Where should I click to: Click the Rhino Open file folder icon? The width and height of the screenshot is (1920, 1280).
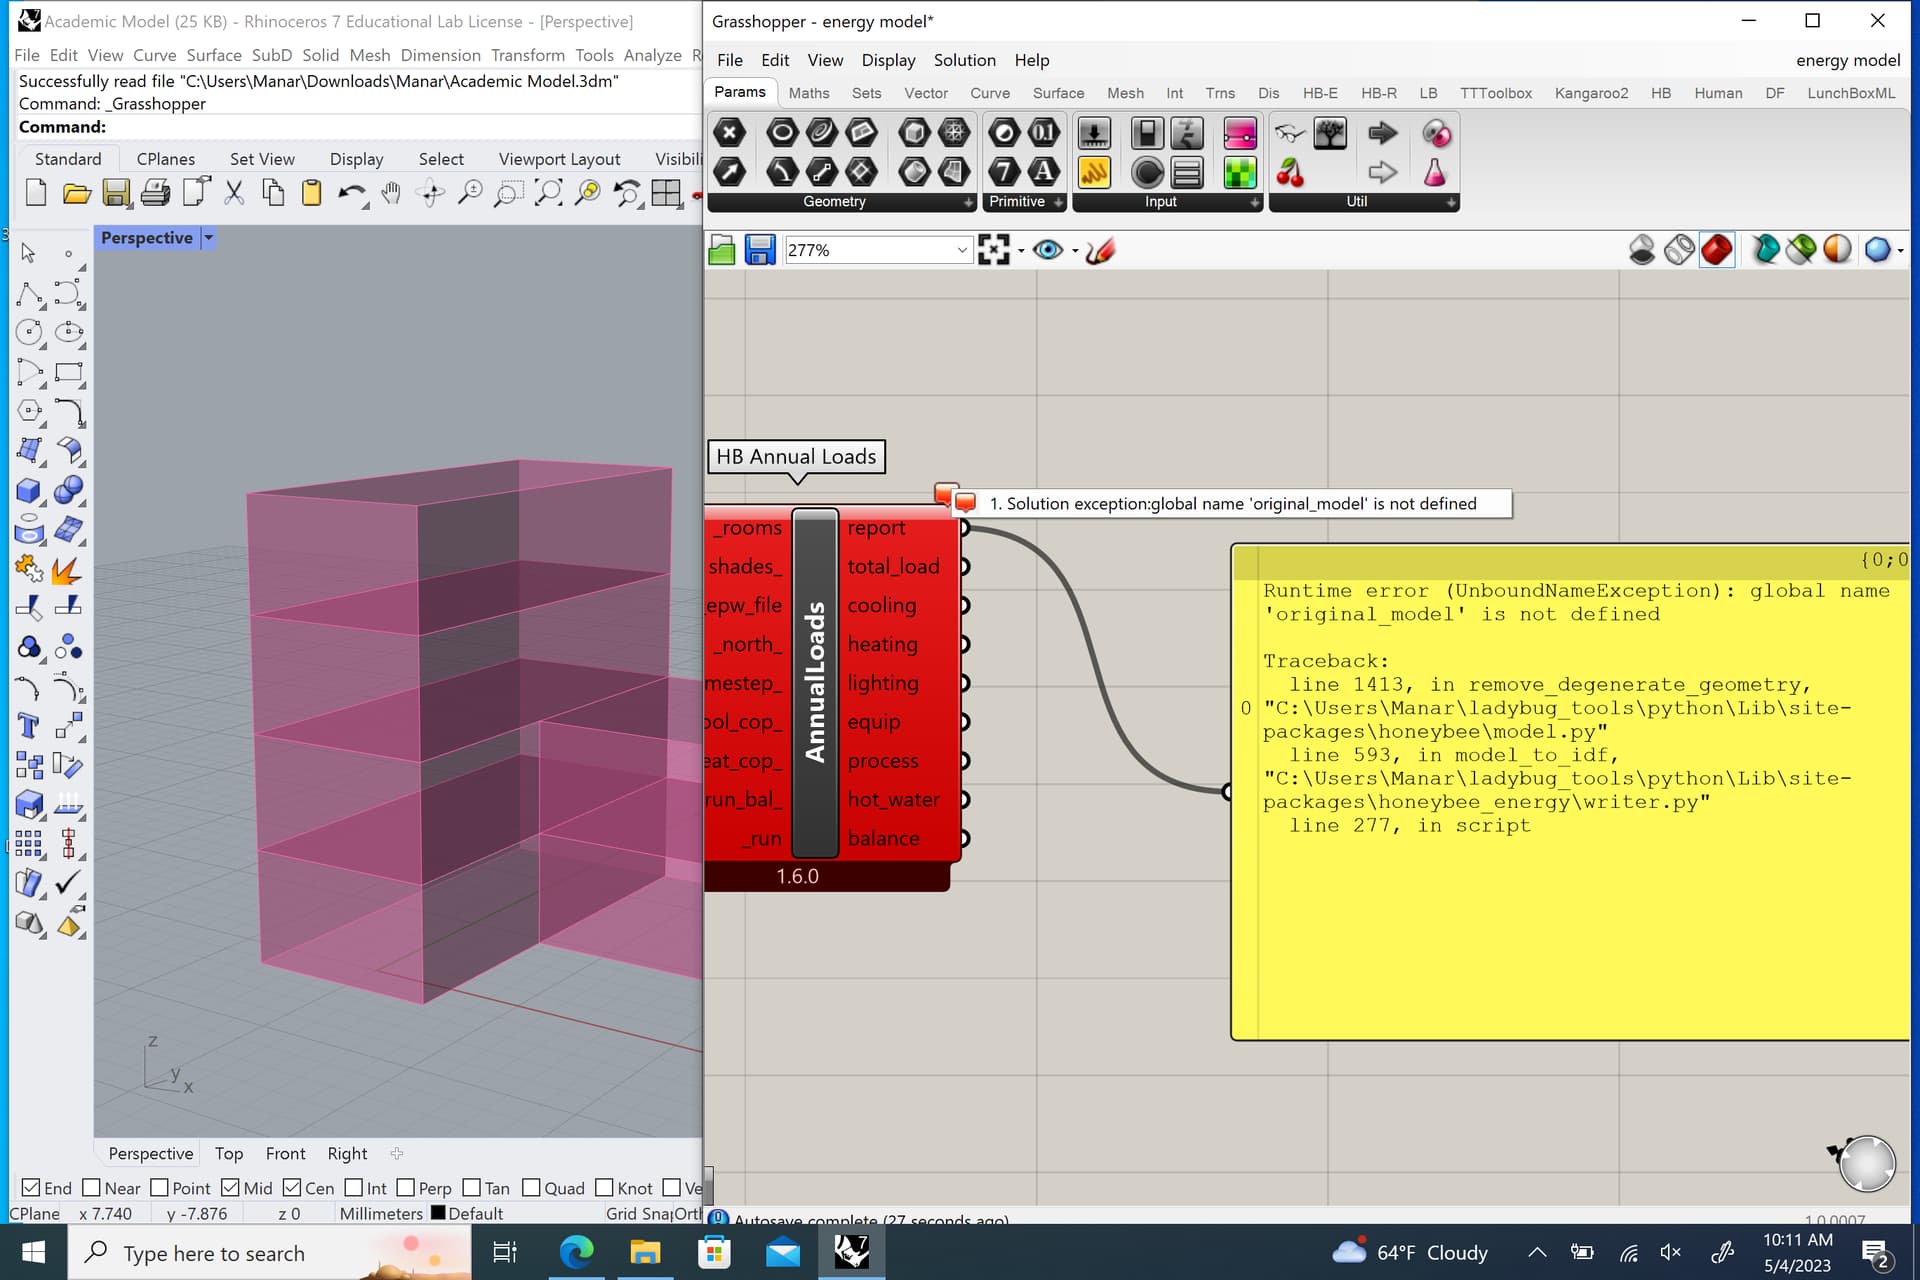76,192
